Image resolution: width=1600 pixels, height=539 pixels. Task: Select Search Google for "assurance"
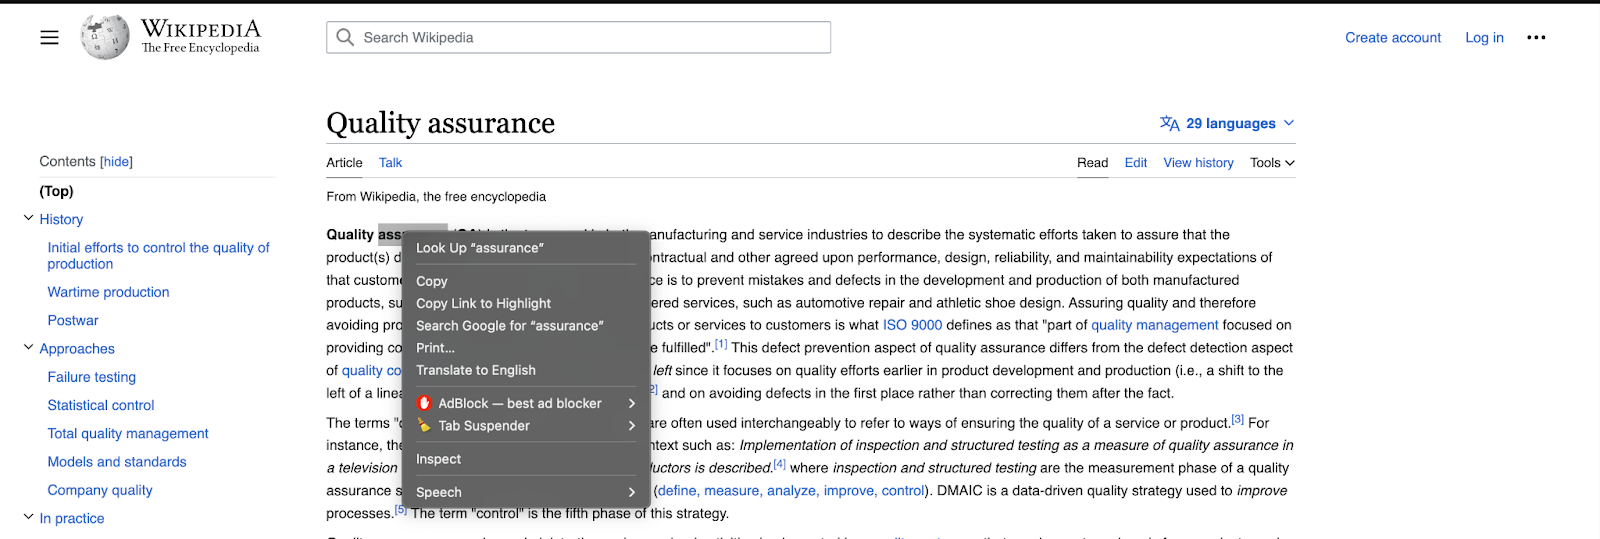[x=526, y=326]
